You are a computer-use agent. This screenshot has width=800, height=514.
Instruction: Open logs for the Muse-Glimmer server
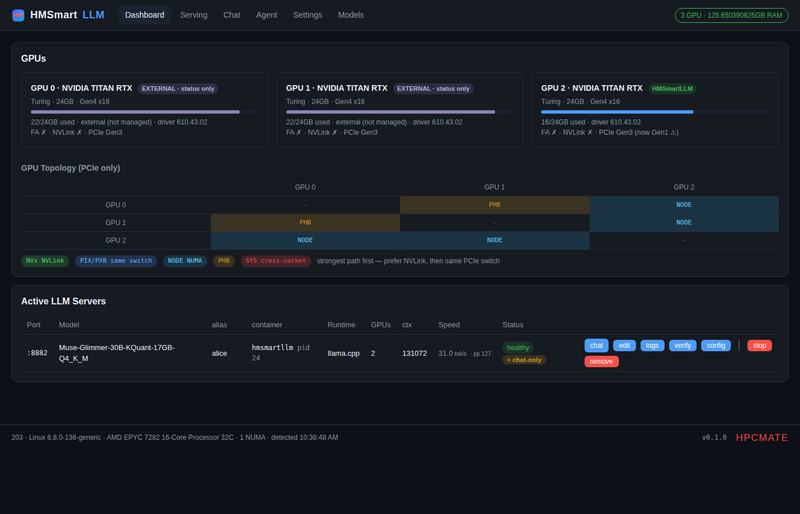652,346
